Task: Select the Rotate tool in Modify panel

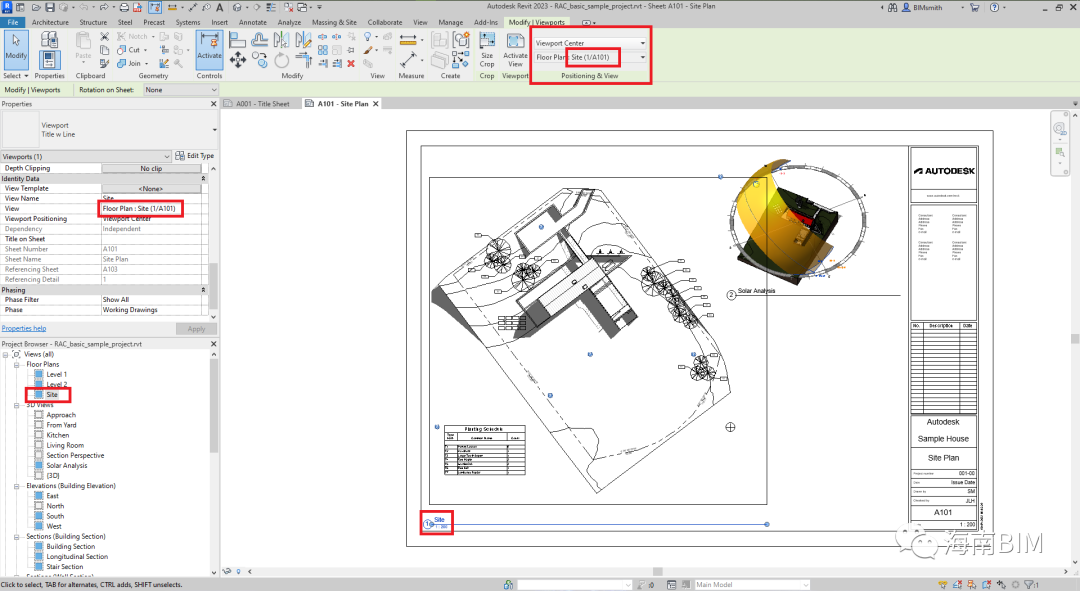Action: [x=282, y=61]
